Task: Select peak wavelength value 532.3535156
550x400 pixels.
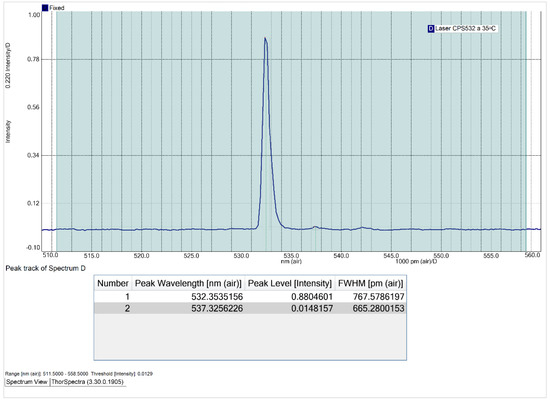Action: click(x=217, y=297)
